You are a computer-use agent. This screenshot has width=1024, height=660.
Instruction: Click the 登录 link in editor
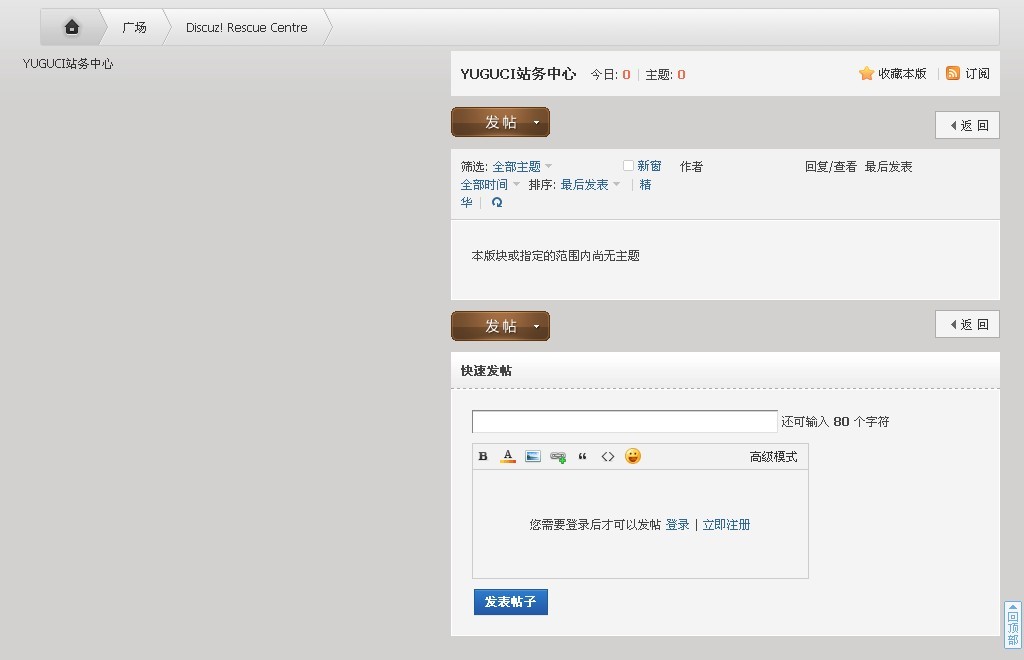pyautogui.click(x=677, y=524)
